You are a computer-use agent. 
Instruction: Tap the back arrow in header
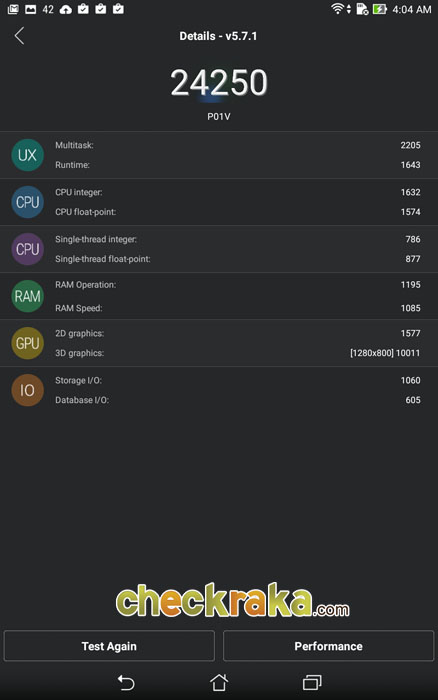(x=19, y=36)
